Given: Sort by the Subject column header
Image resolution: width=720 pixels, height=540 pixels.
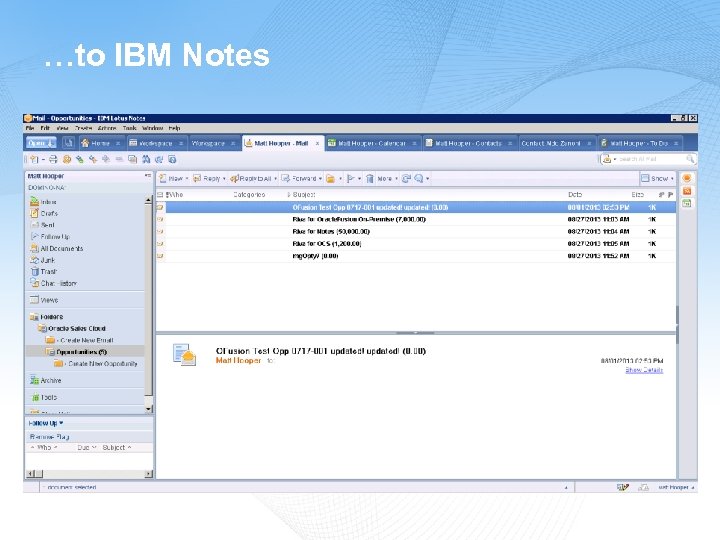Looking at the screenshot, I should [x=304, y=195].
